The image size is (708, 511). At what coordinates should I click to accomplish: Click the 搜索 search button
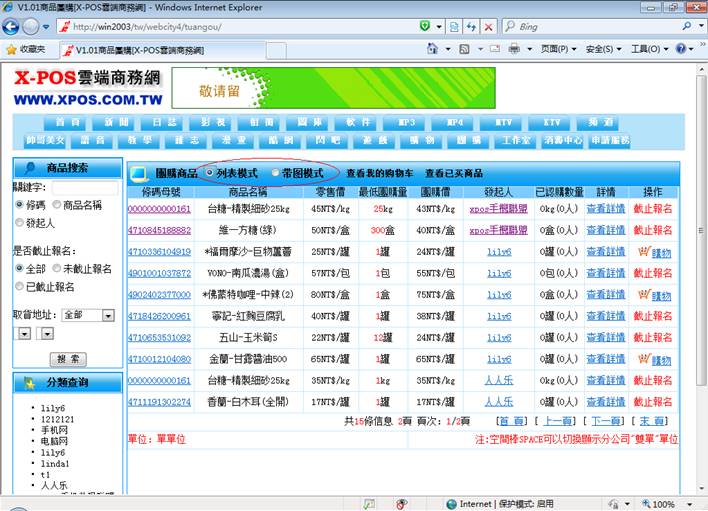(69, 359)
